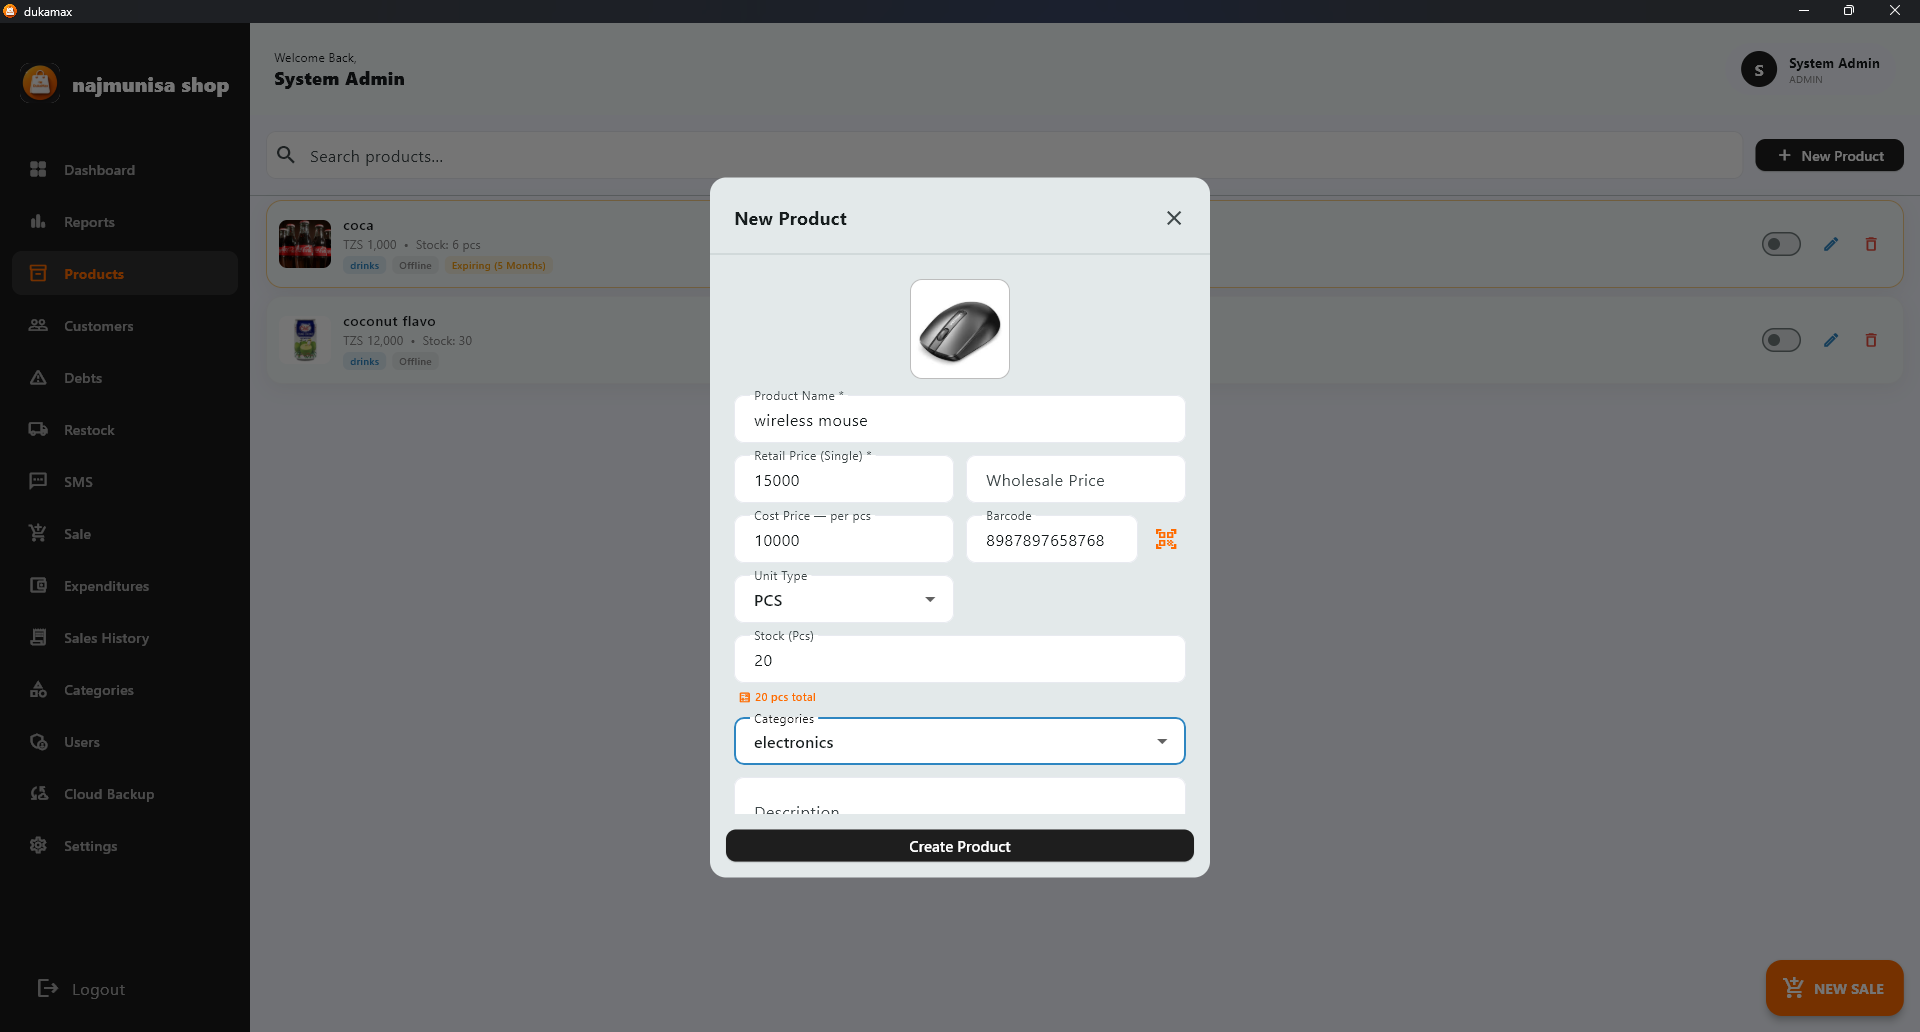
Task: Click the barcode scanner icon
Action: point(1166,539)
